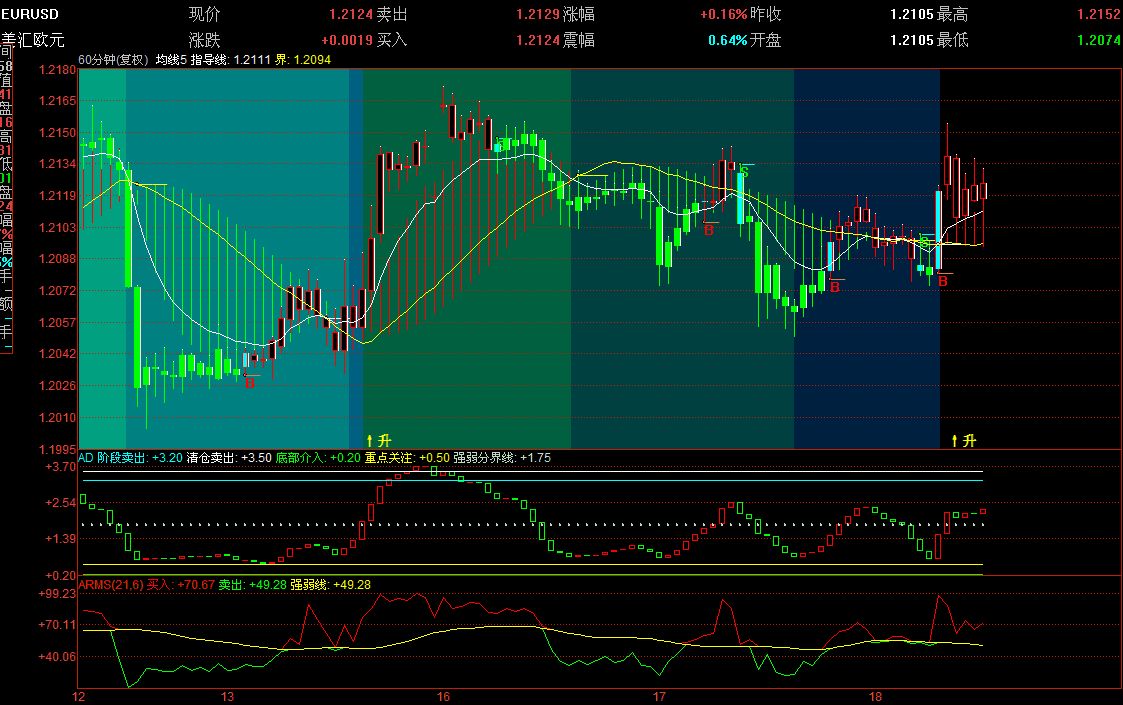This screenshot has width=1123, height=705.
Task: Click the last yellow 升 arrow marker
Action: tap(964, 441)
